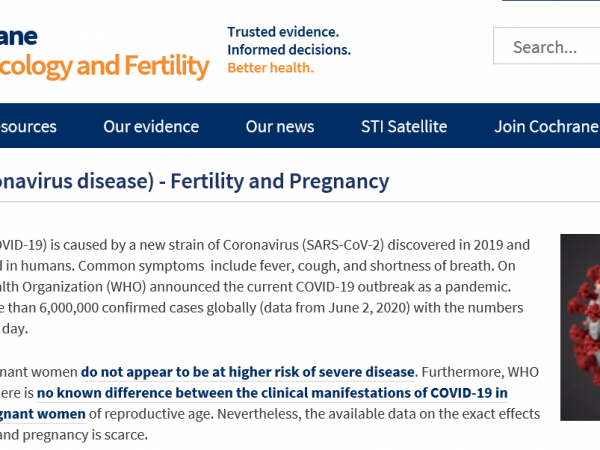Click the orange Gynaecology and Fertility logo
The height and width of the screenshot is (450, 600).
coord(104,66)
